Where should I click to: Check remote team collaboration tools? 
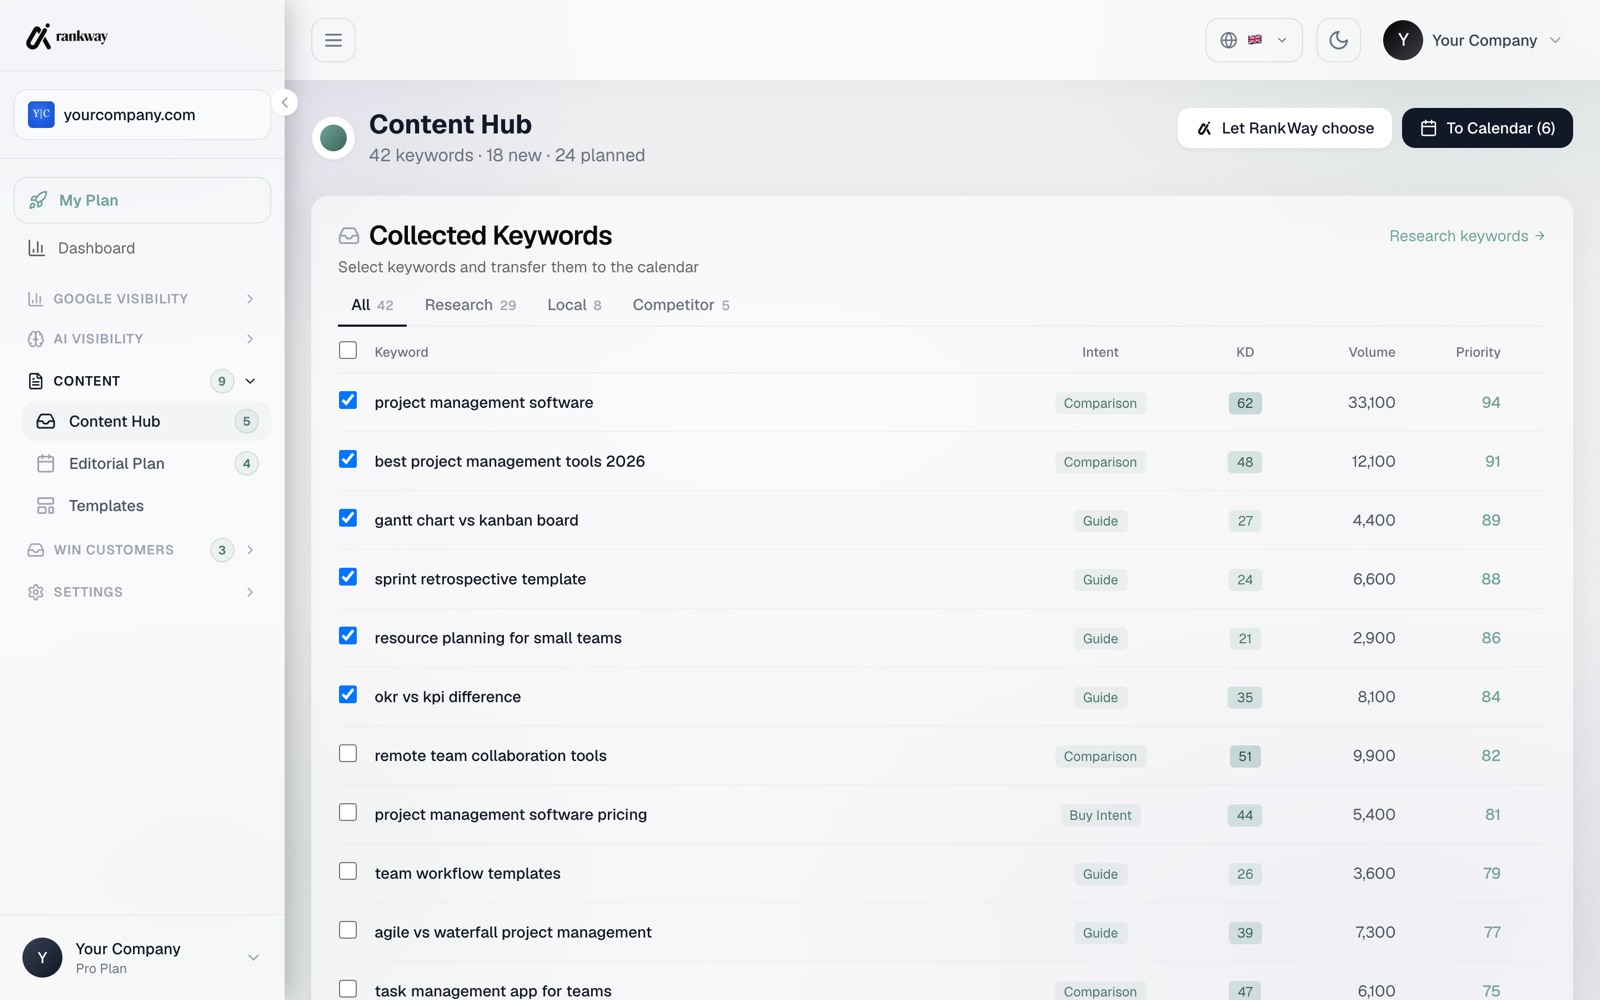click(348, 753)
